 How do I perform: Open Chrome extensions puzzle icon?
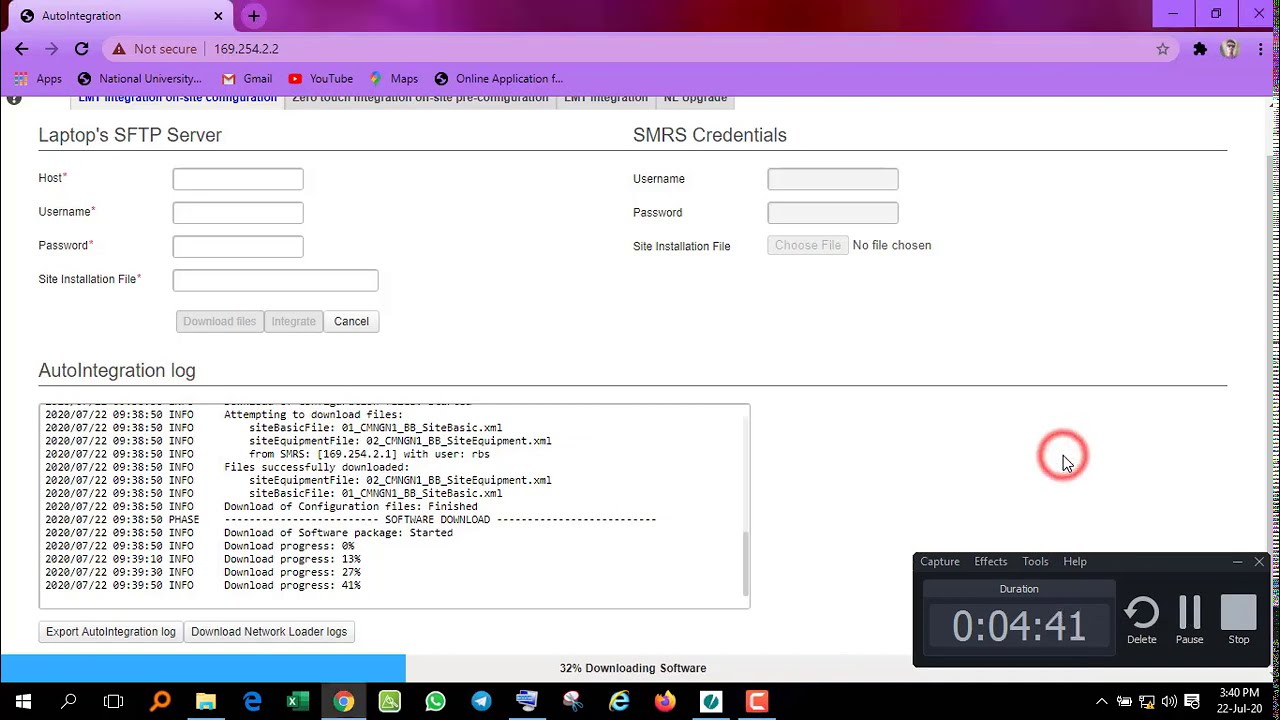[x=1200, y=49]
